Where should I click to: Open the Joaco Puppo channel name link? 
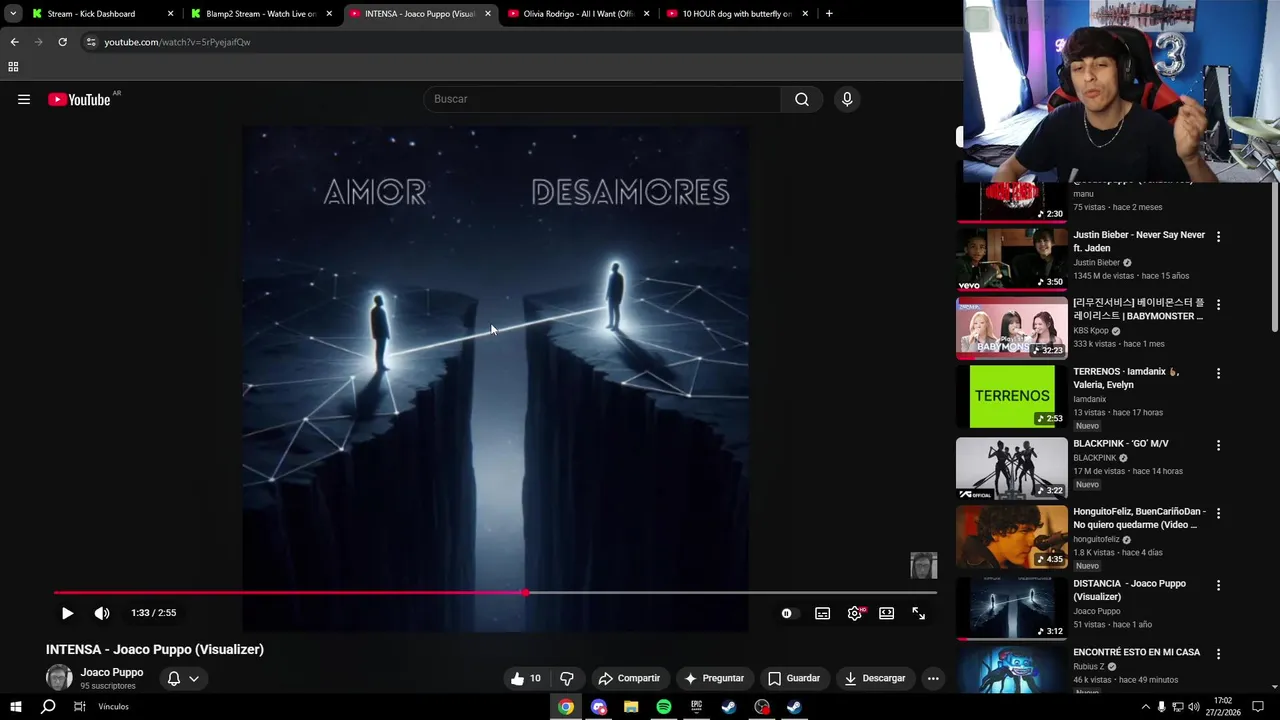point(112,672)
